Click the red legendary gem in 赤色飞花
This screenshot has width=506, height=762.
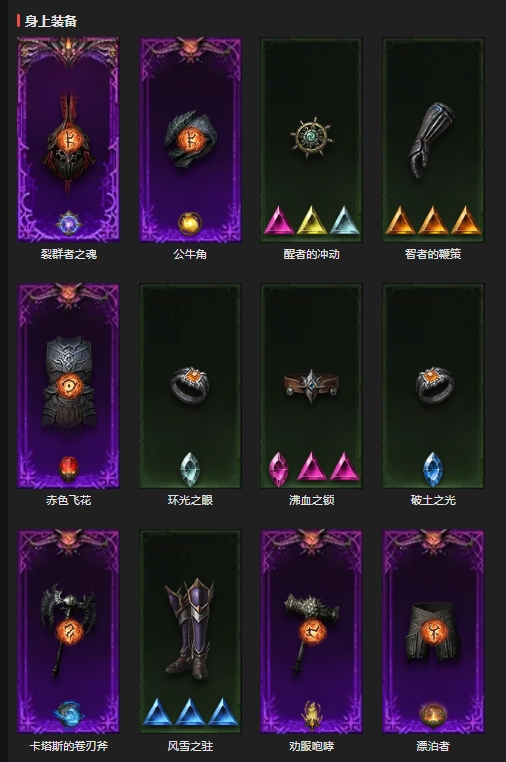69,469
